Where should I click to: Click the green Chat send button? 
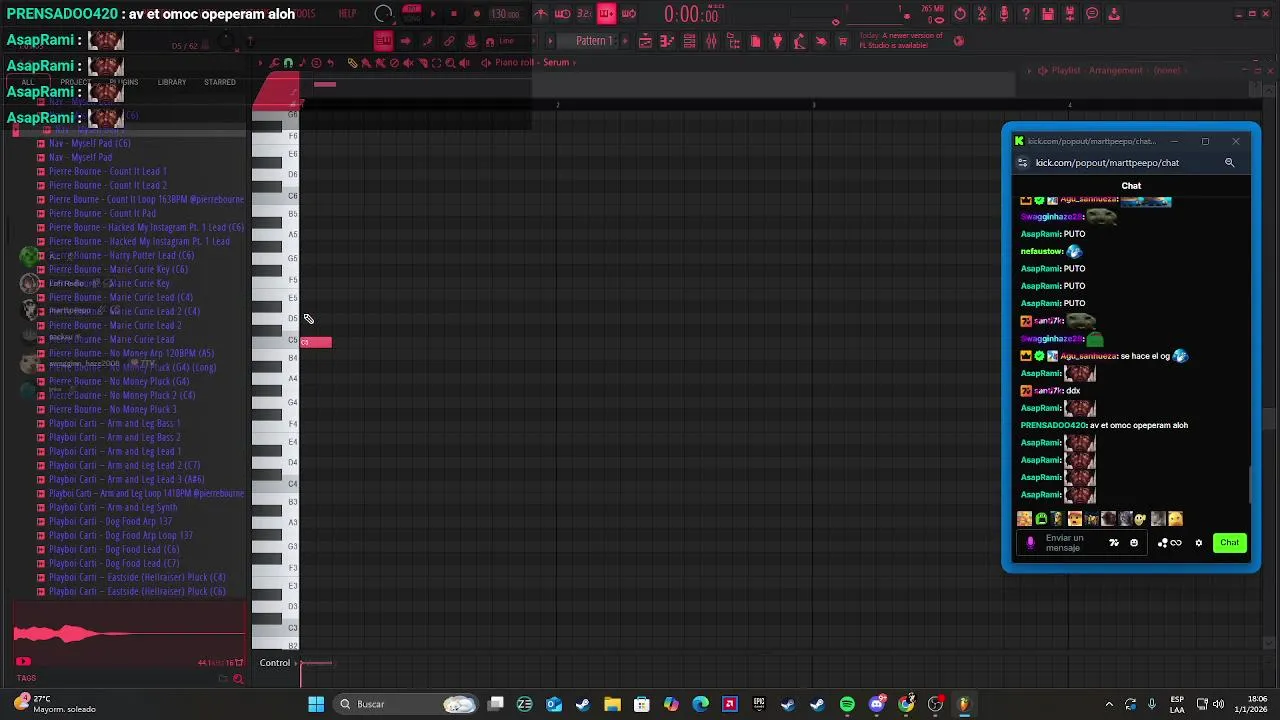(1230, 543)
